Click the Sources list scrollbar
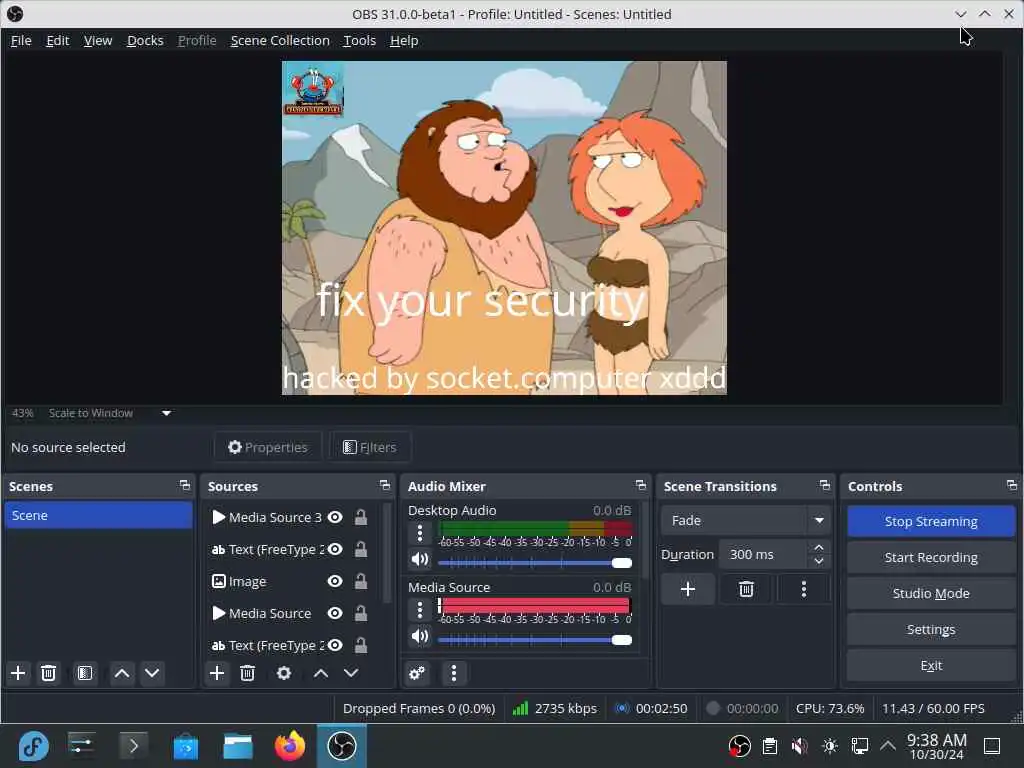 (387, 552)
